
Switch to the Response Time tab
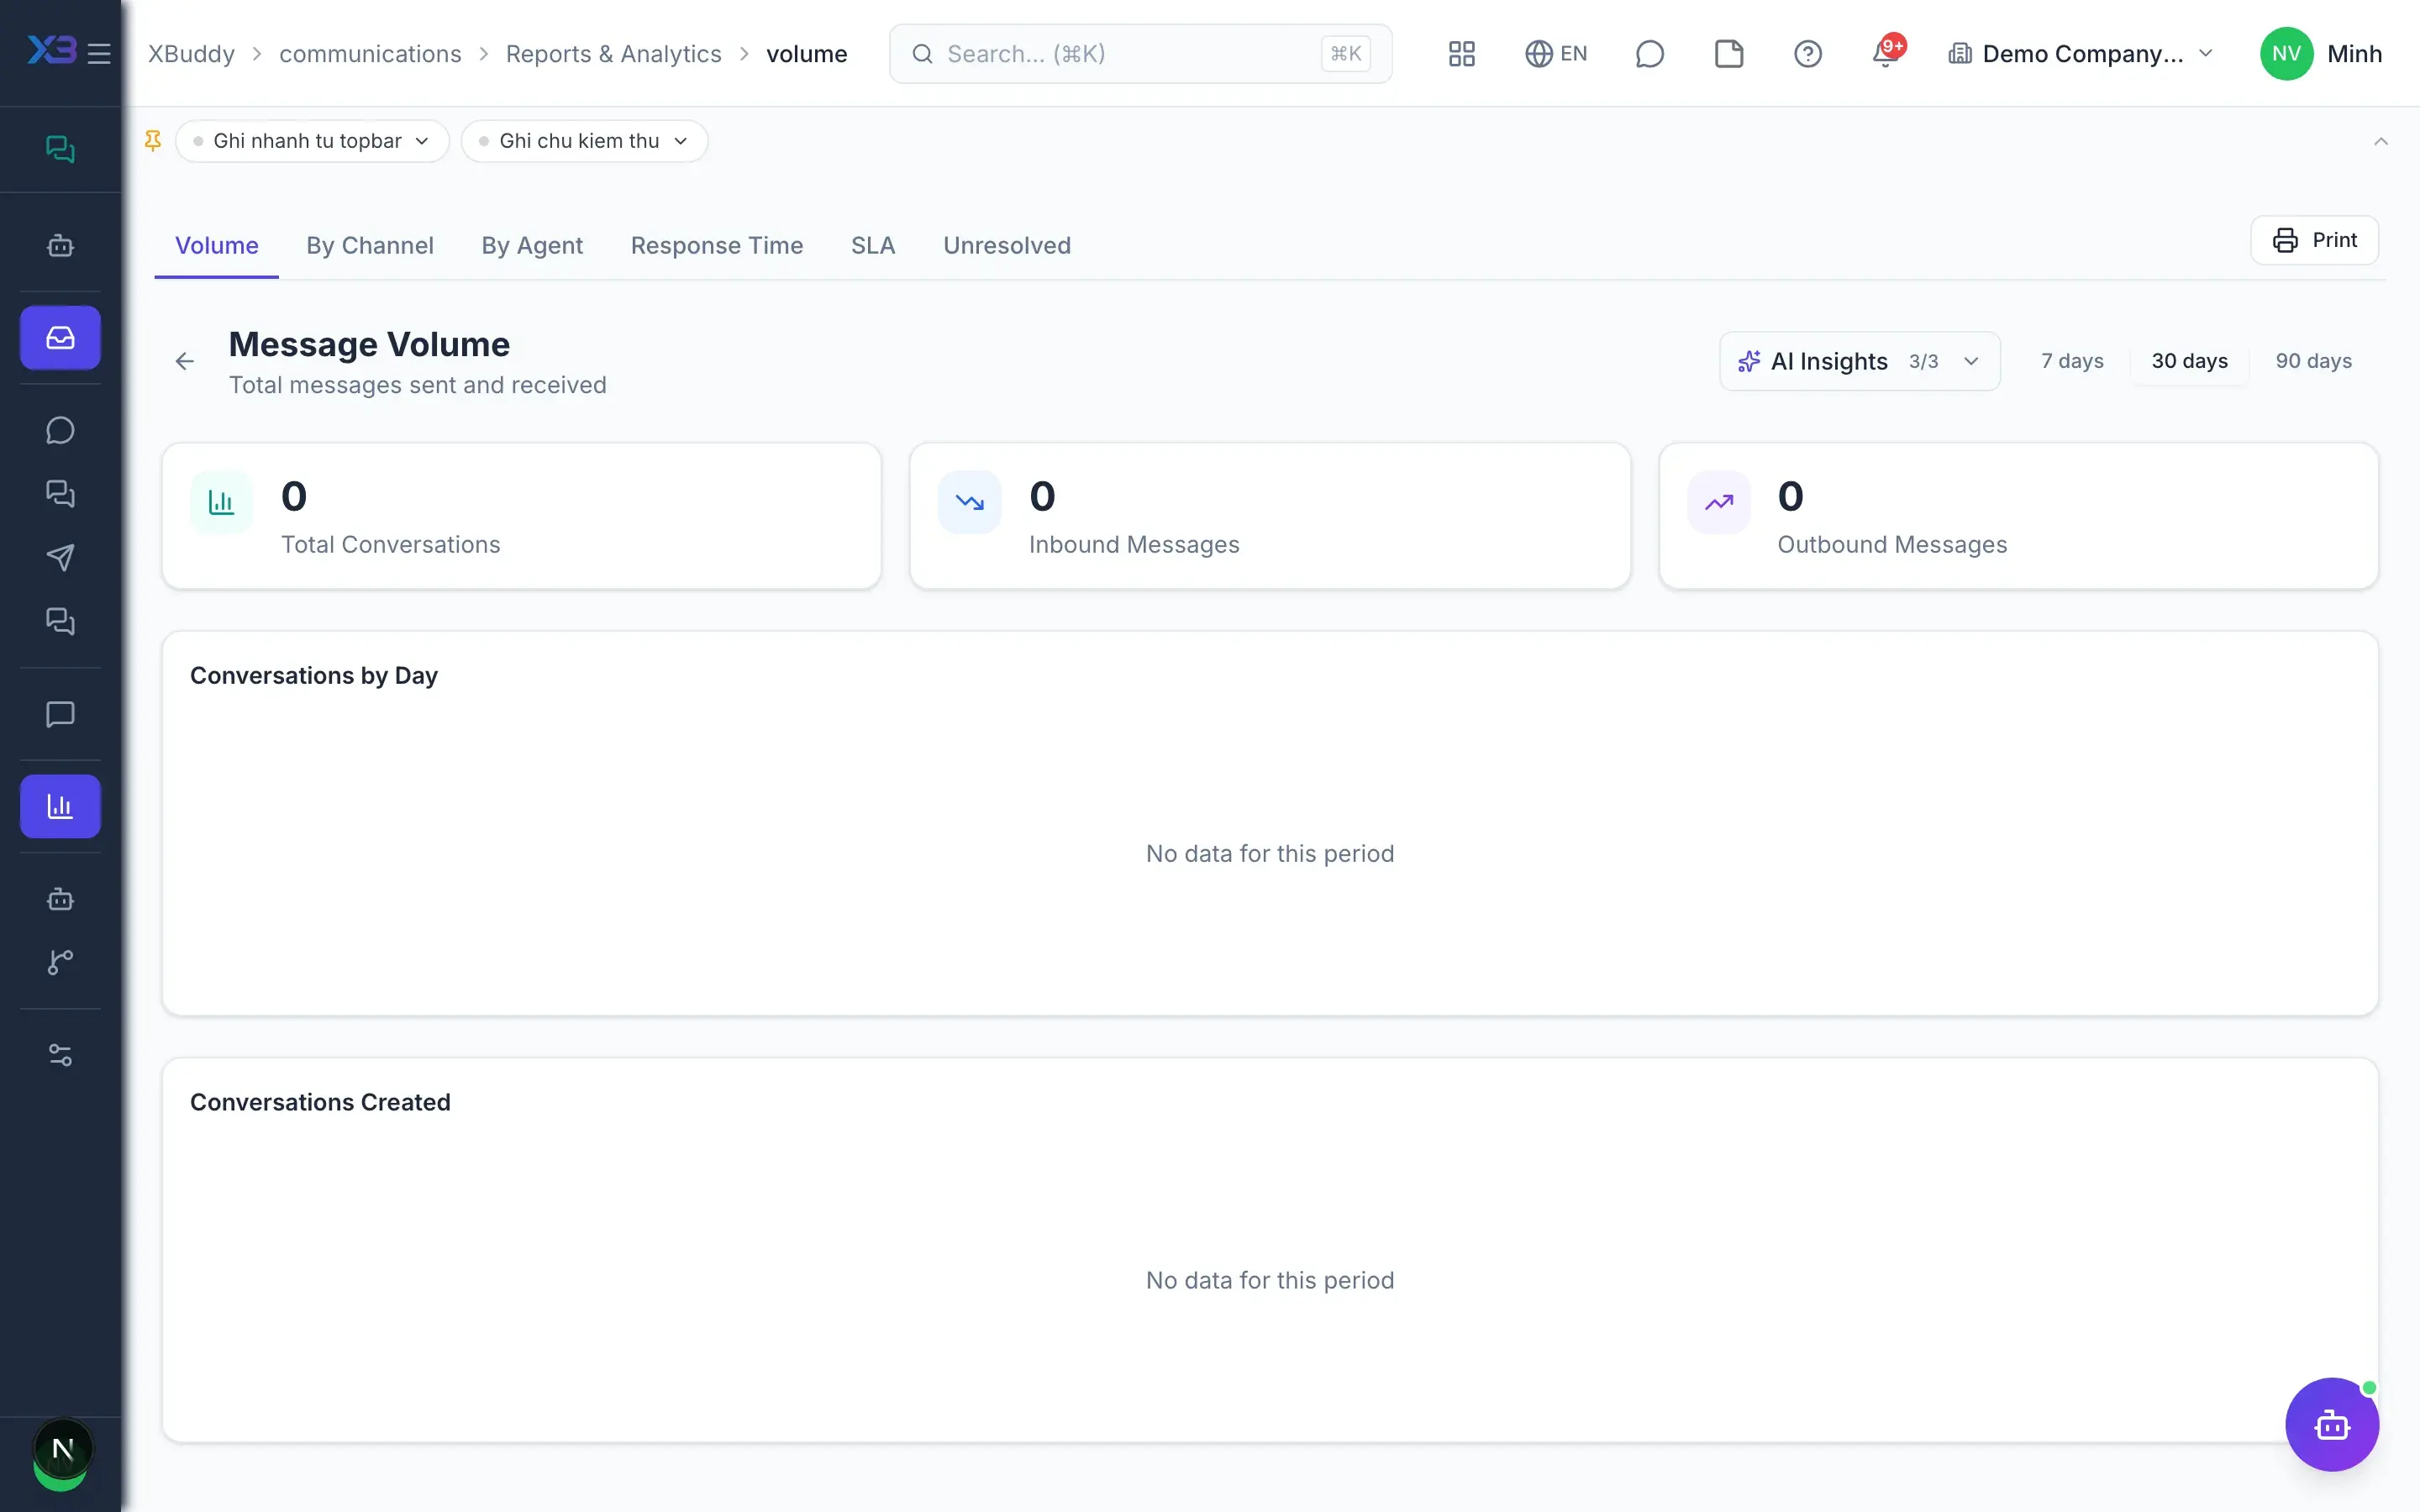(717, 246)
